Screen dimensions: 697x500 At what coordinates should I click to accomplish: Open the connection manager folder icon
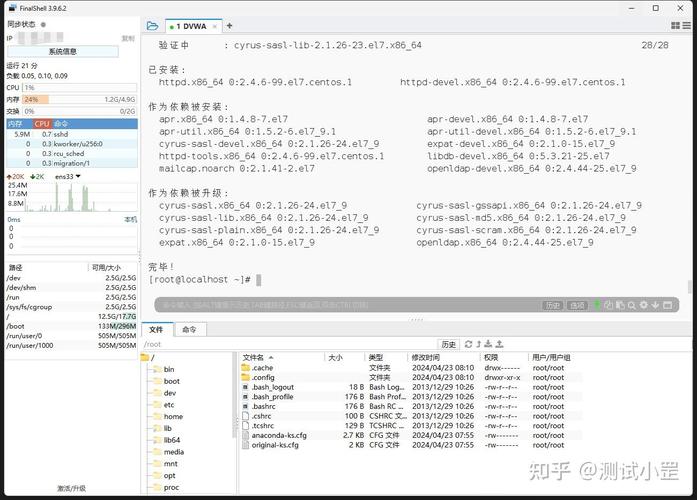[152, 26]
